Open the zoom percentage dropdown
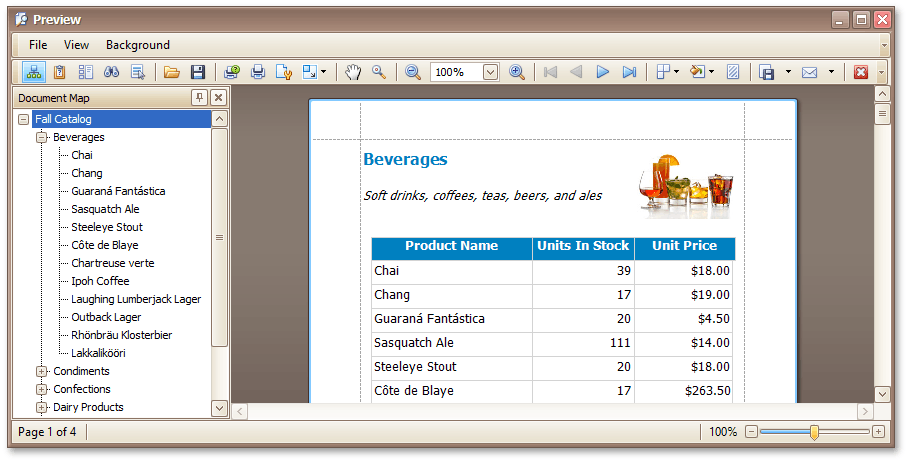The width and height of the screenshot is (908, 462). pyautogui.click(x=490, y=72)
